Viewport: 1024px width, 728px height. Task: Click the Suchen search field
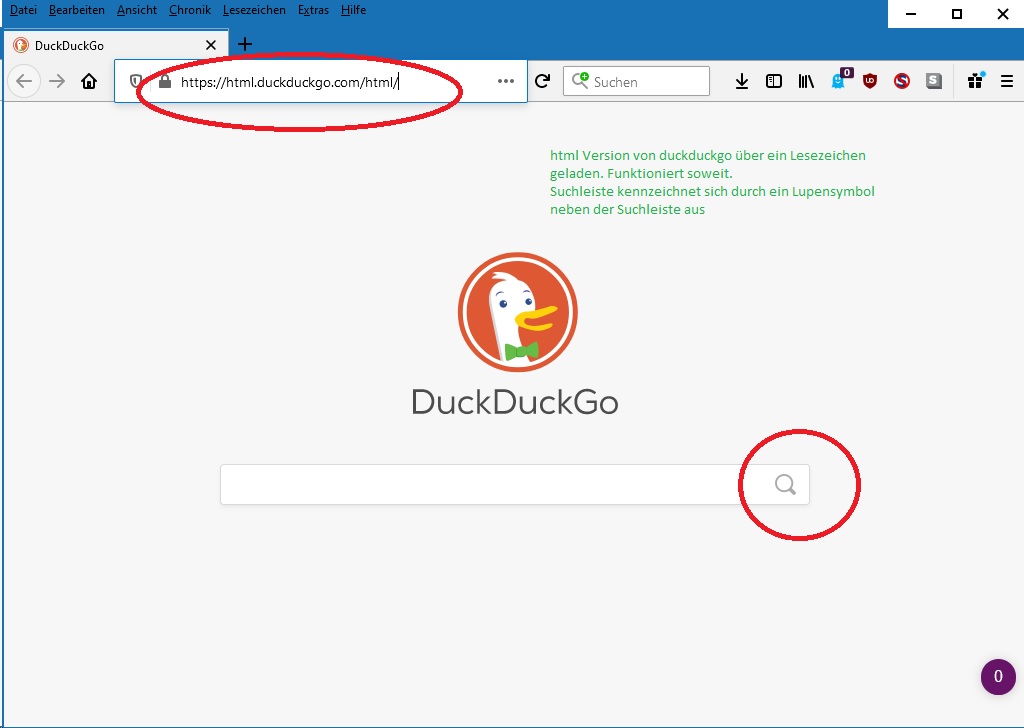click(x=636, y=81)
